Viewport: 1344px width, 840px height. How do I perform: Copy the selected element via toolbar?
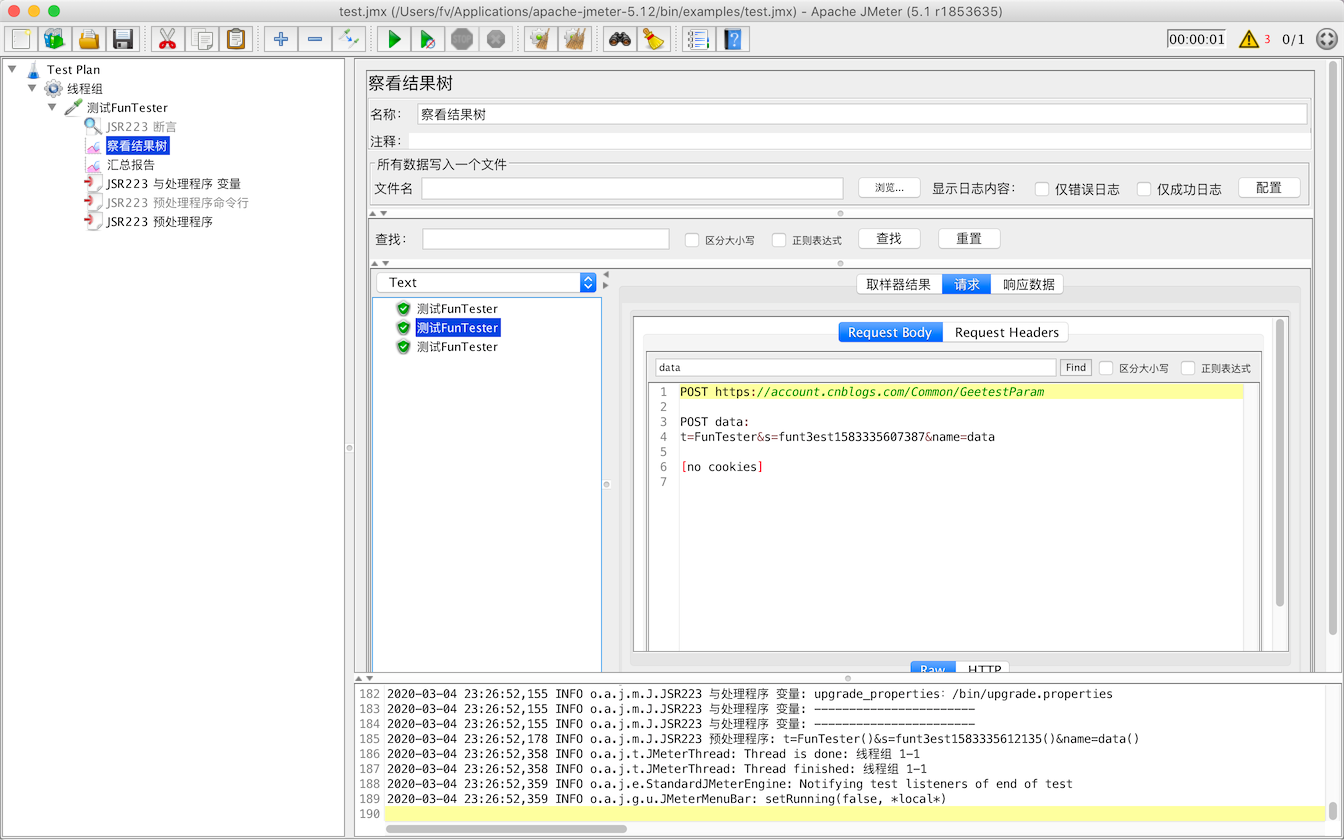point(201,39)
